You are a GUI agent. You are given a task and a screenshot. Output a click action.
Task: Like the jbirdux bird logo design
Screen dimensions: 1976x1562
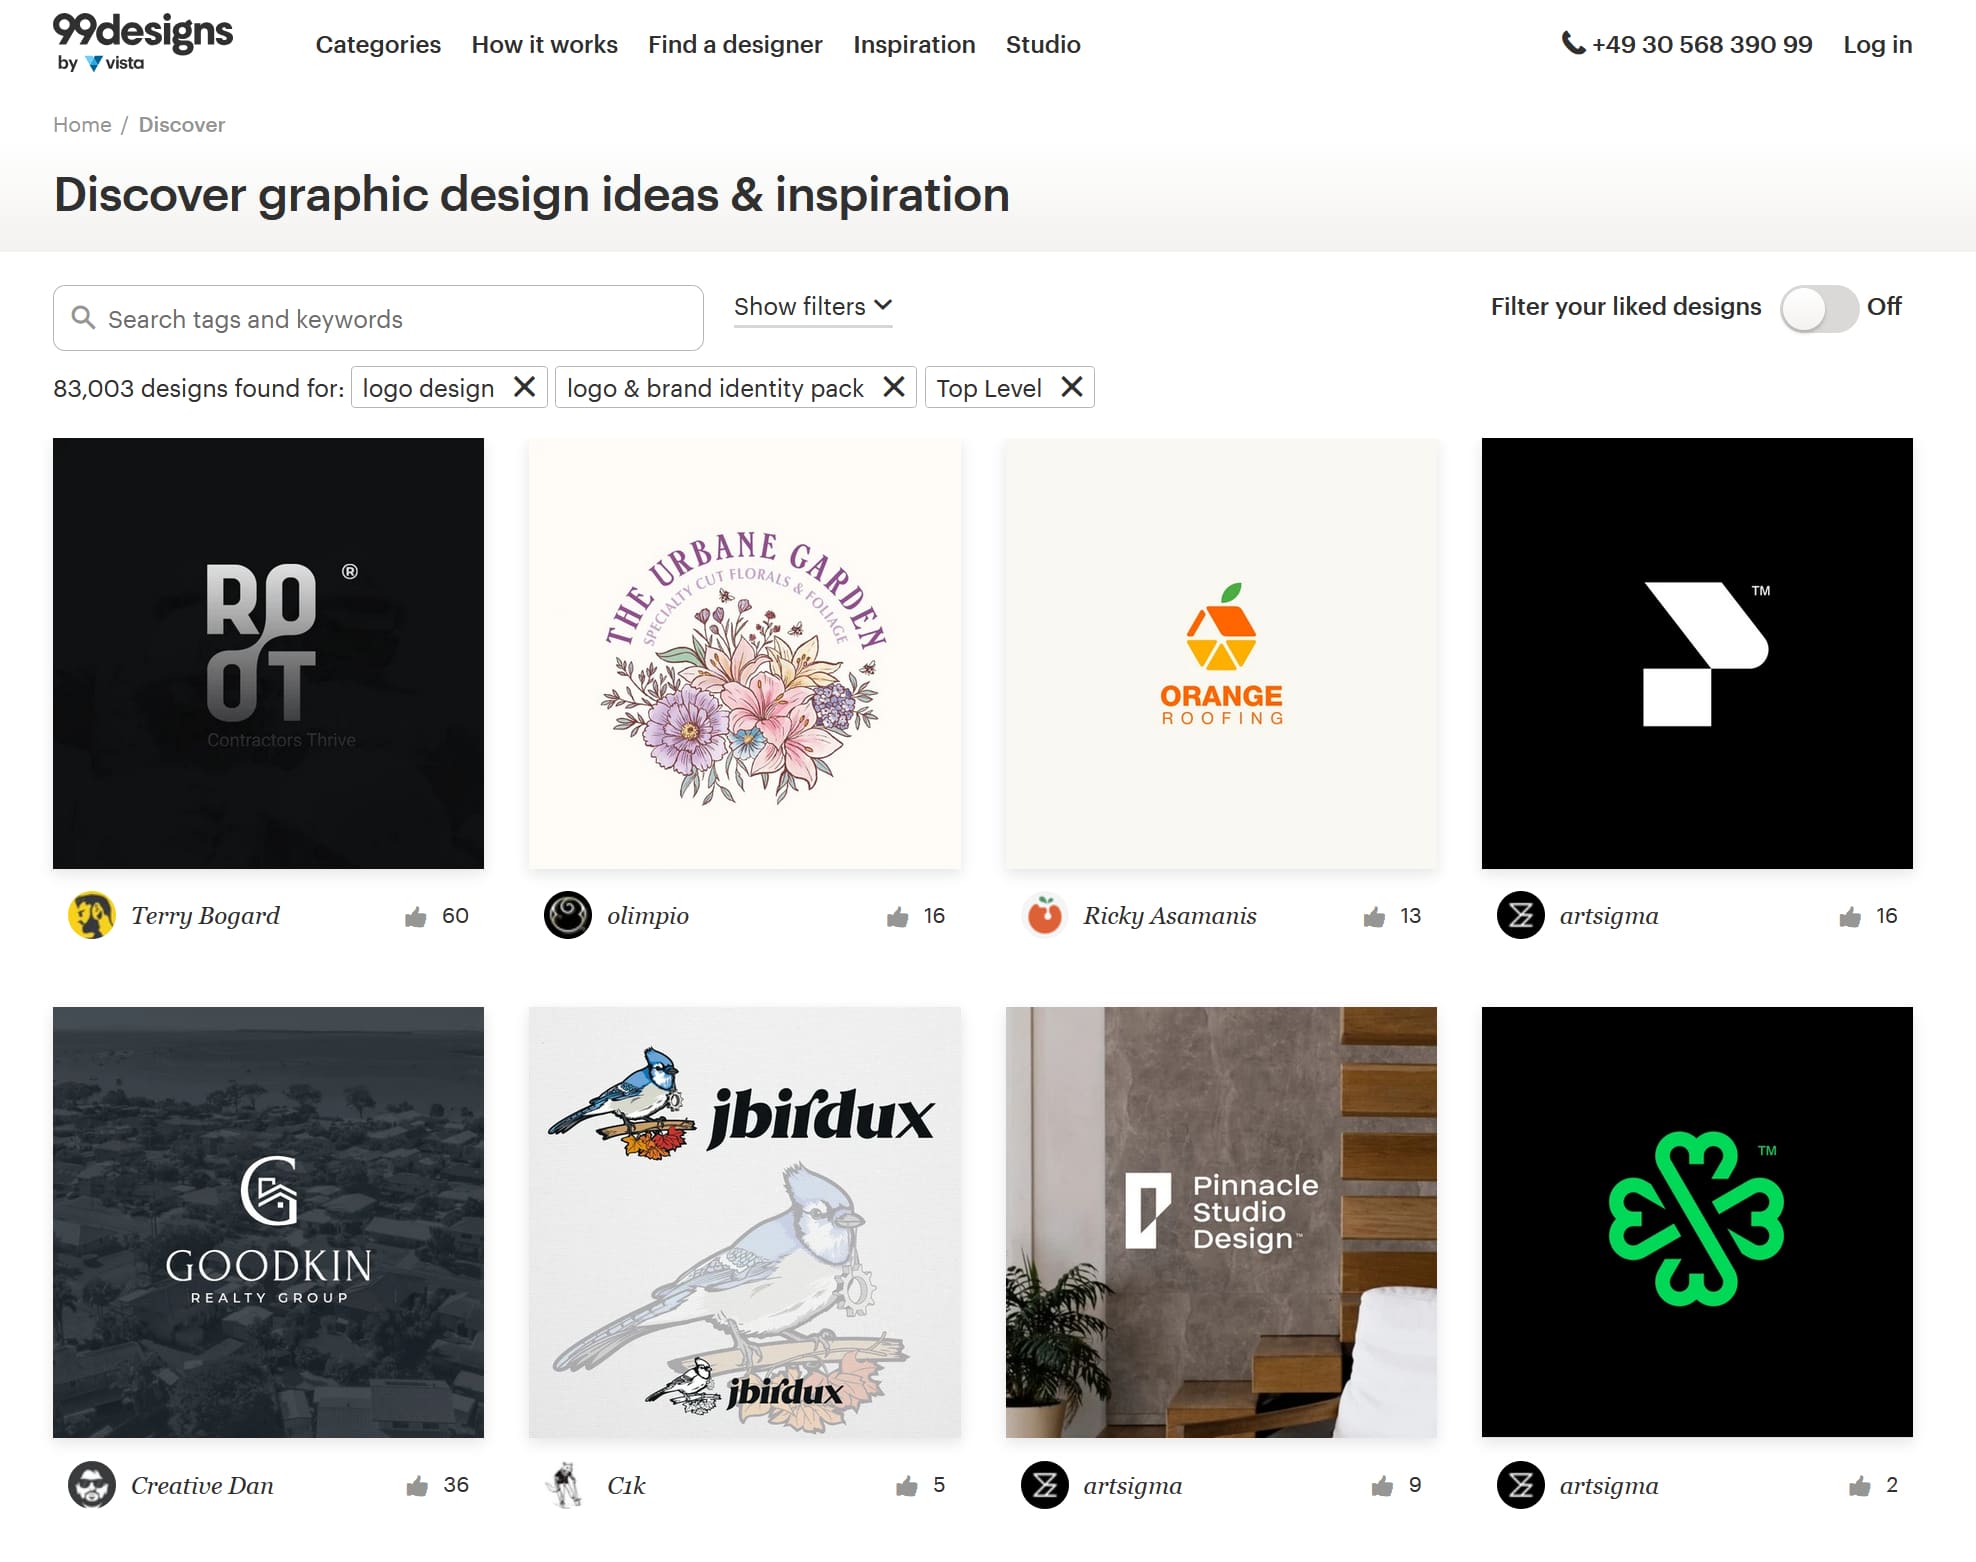pos(907,1485)
